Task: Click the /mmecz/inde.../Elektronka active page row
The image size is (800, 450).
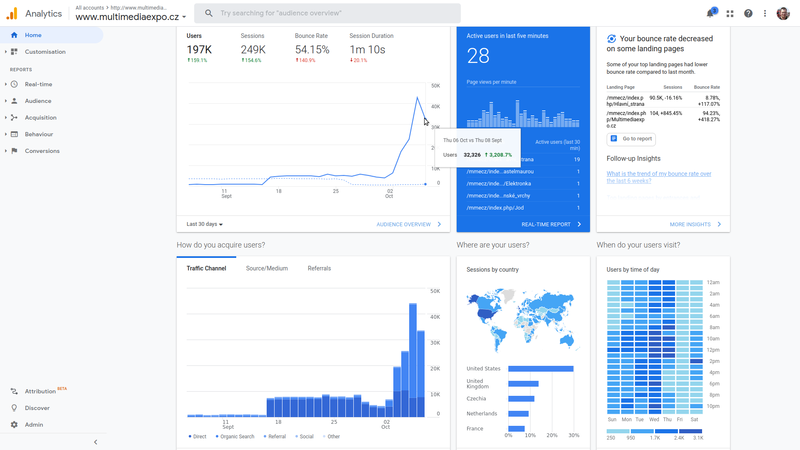Action: click(523, 184)
